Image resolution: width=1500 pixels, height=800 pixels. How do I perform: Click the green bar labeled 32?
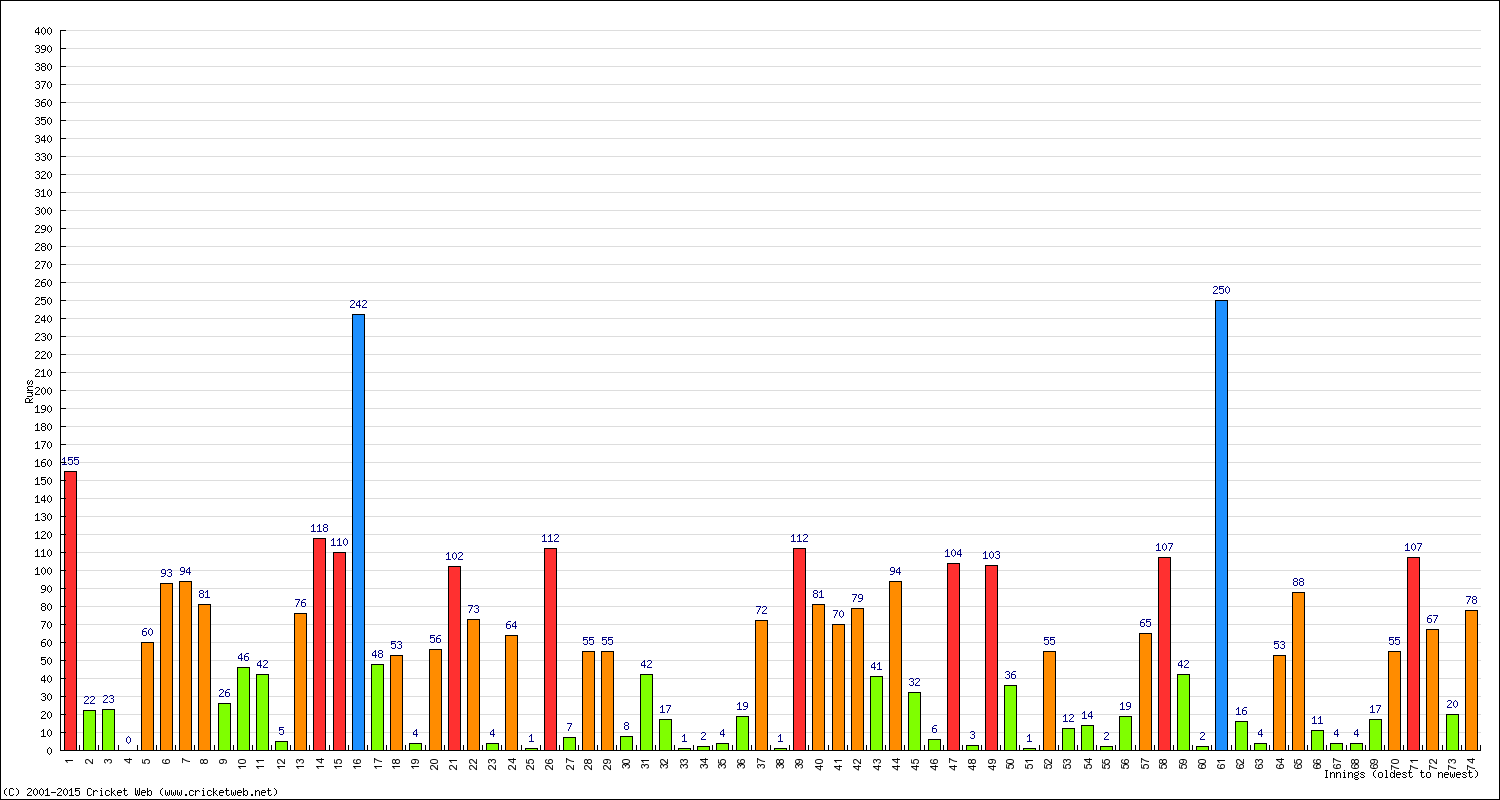point(914,721)
